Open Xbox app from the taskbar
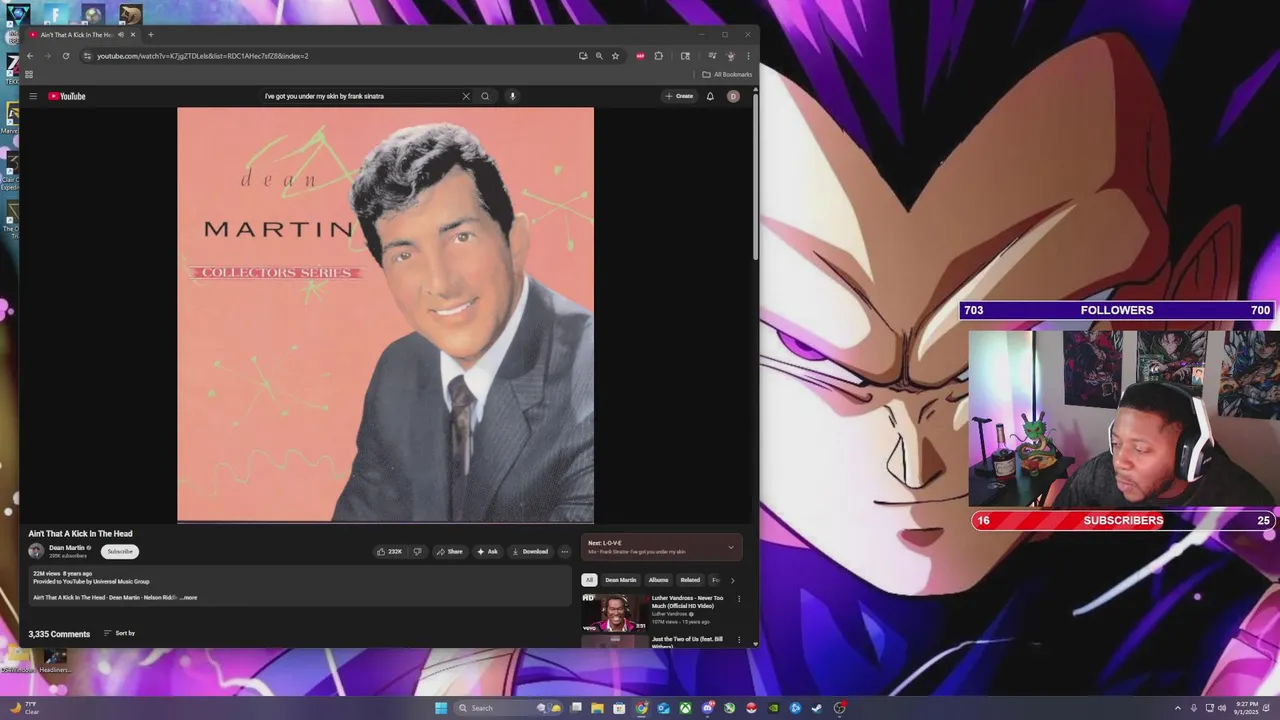 coord(685,708)
